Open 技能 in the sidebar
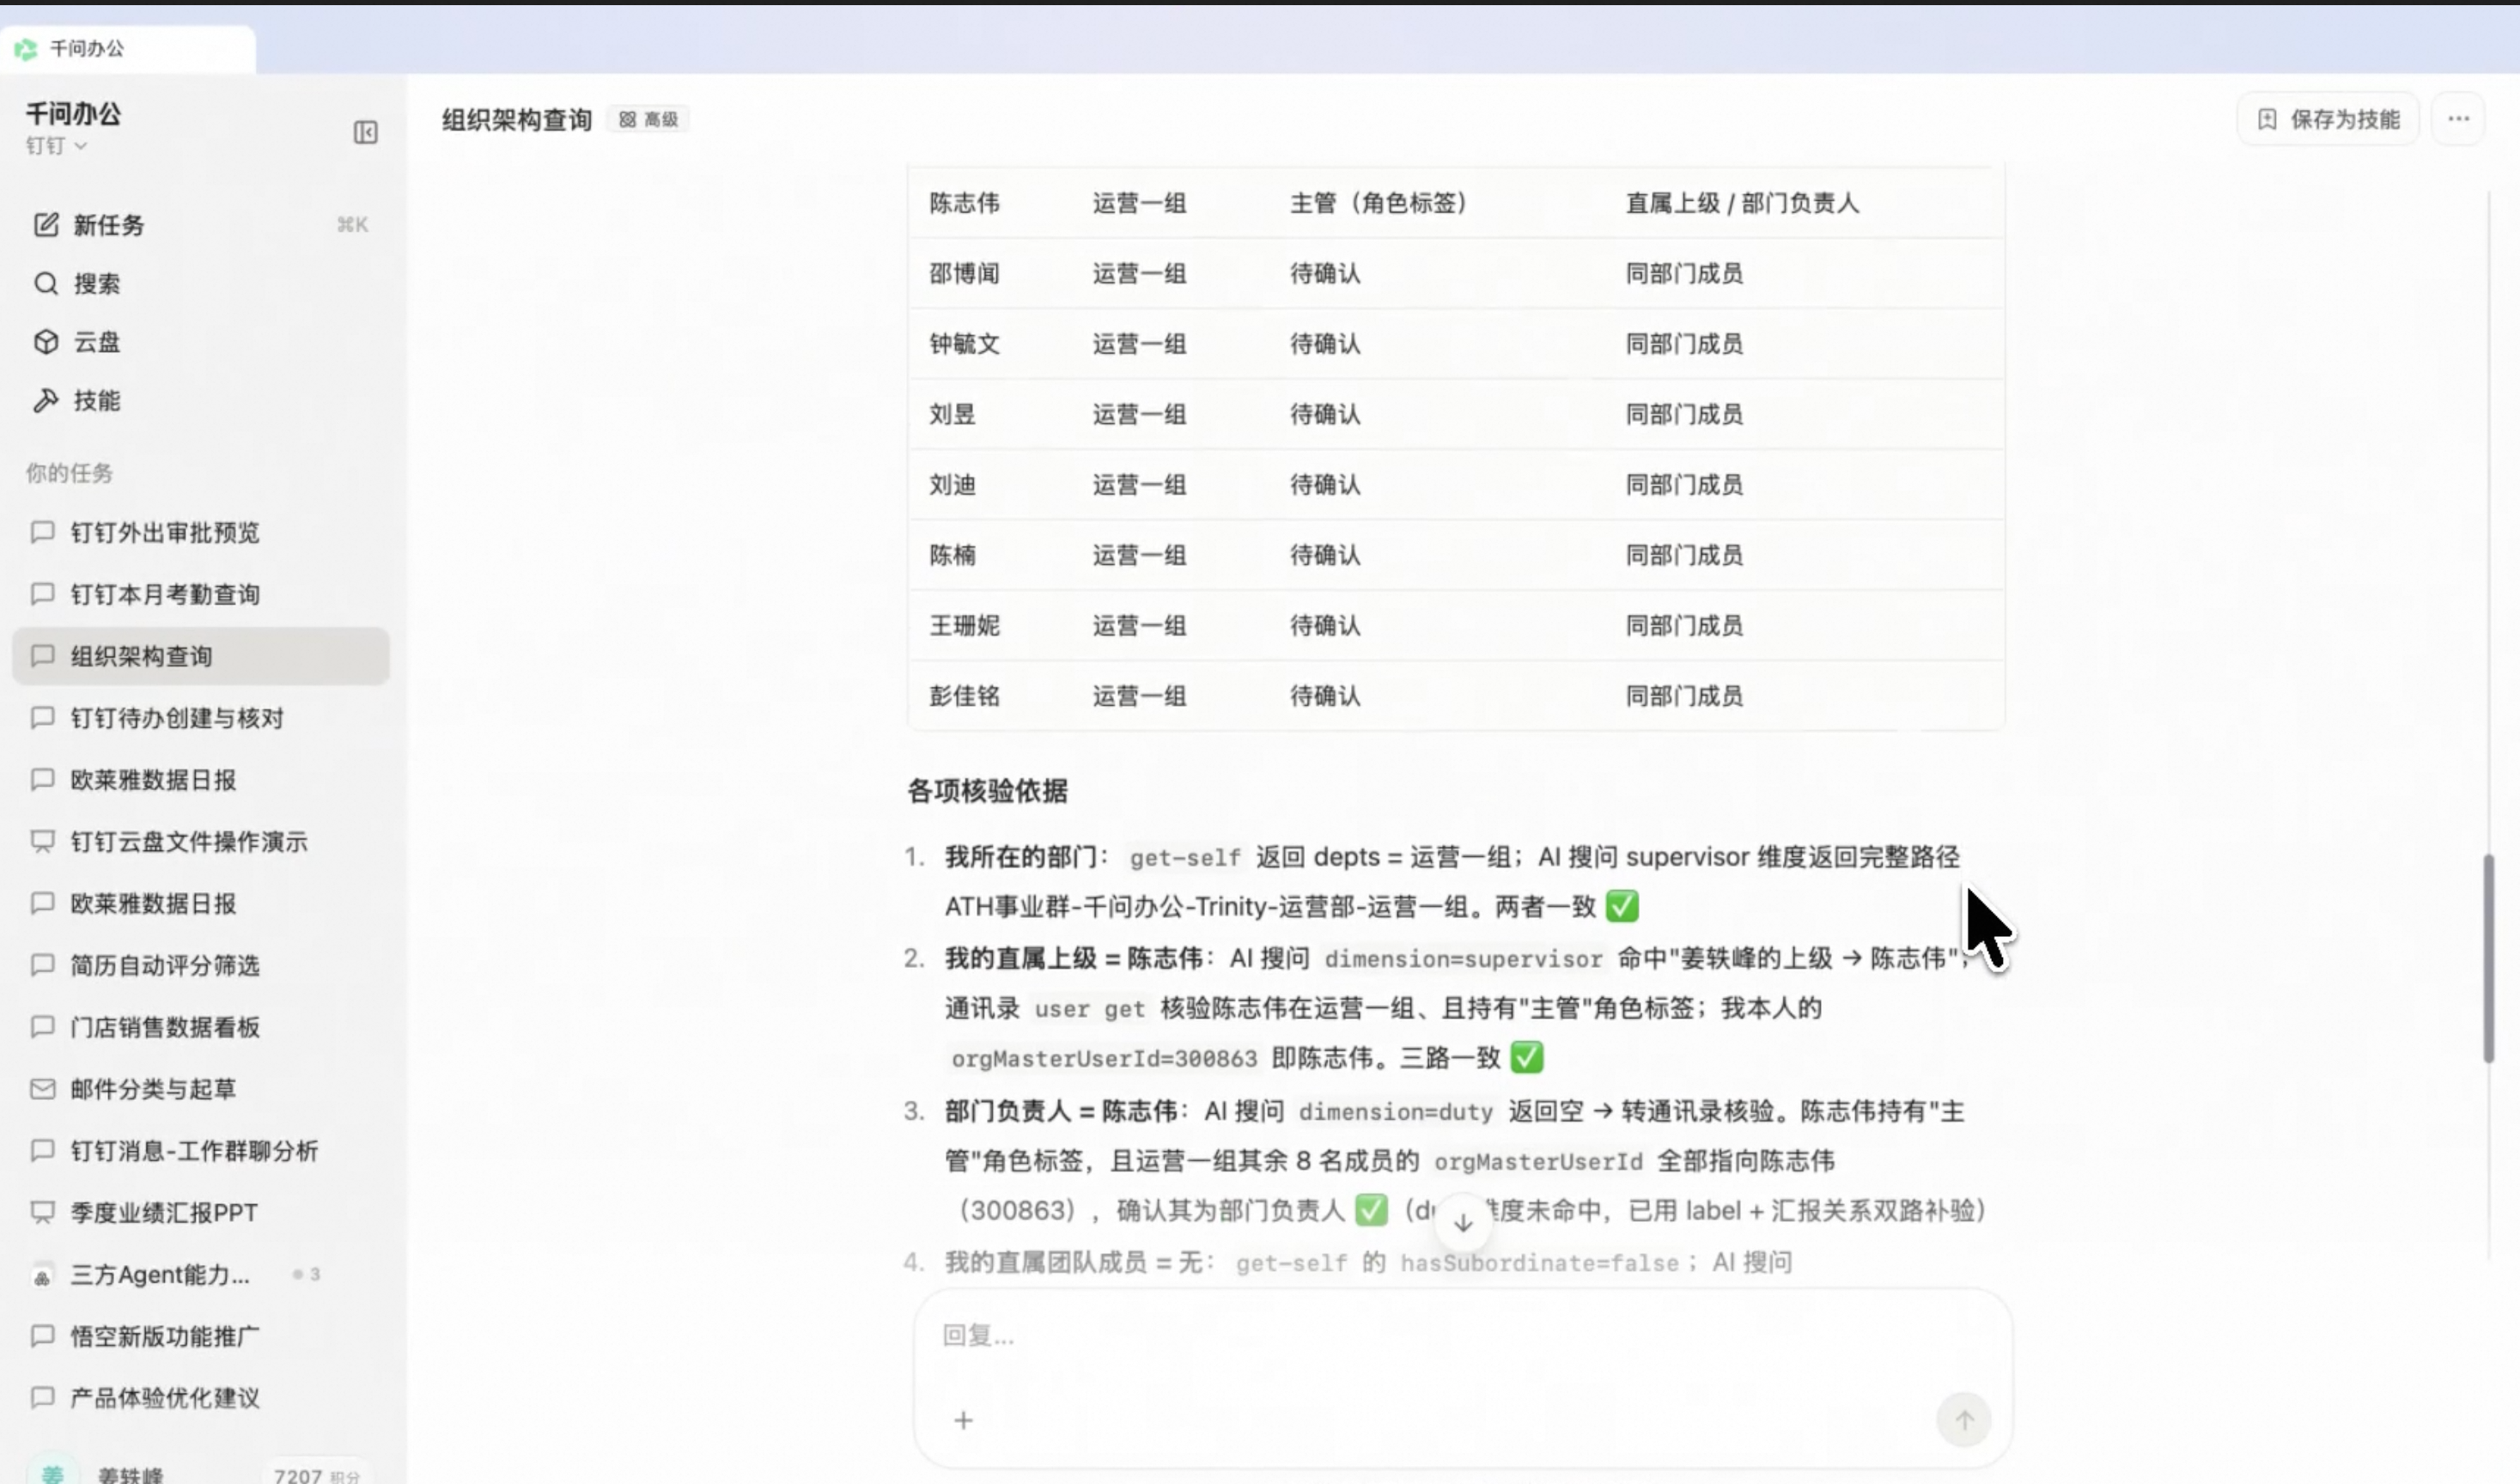 200,401
